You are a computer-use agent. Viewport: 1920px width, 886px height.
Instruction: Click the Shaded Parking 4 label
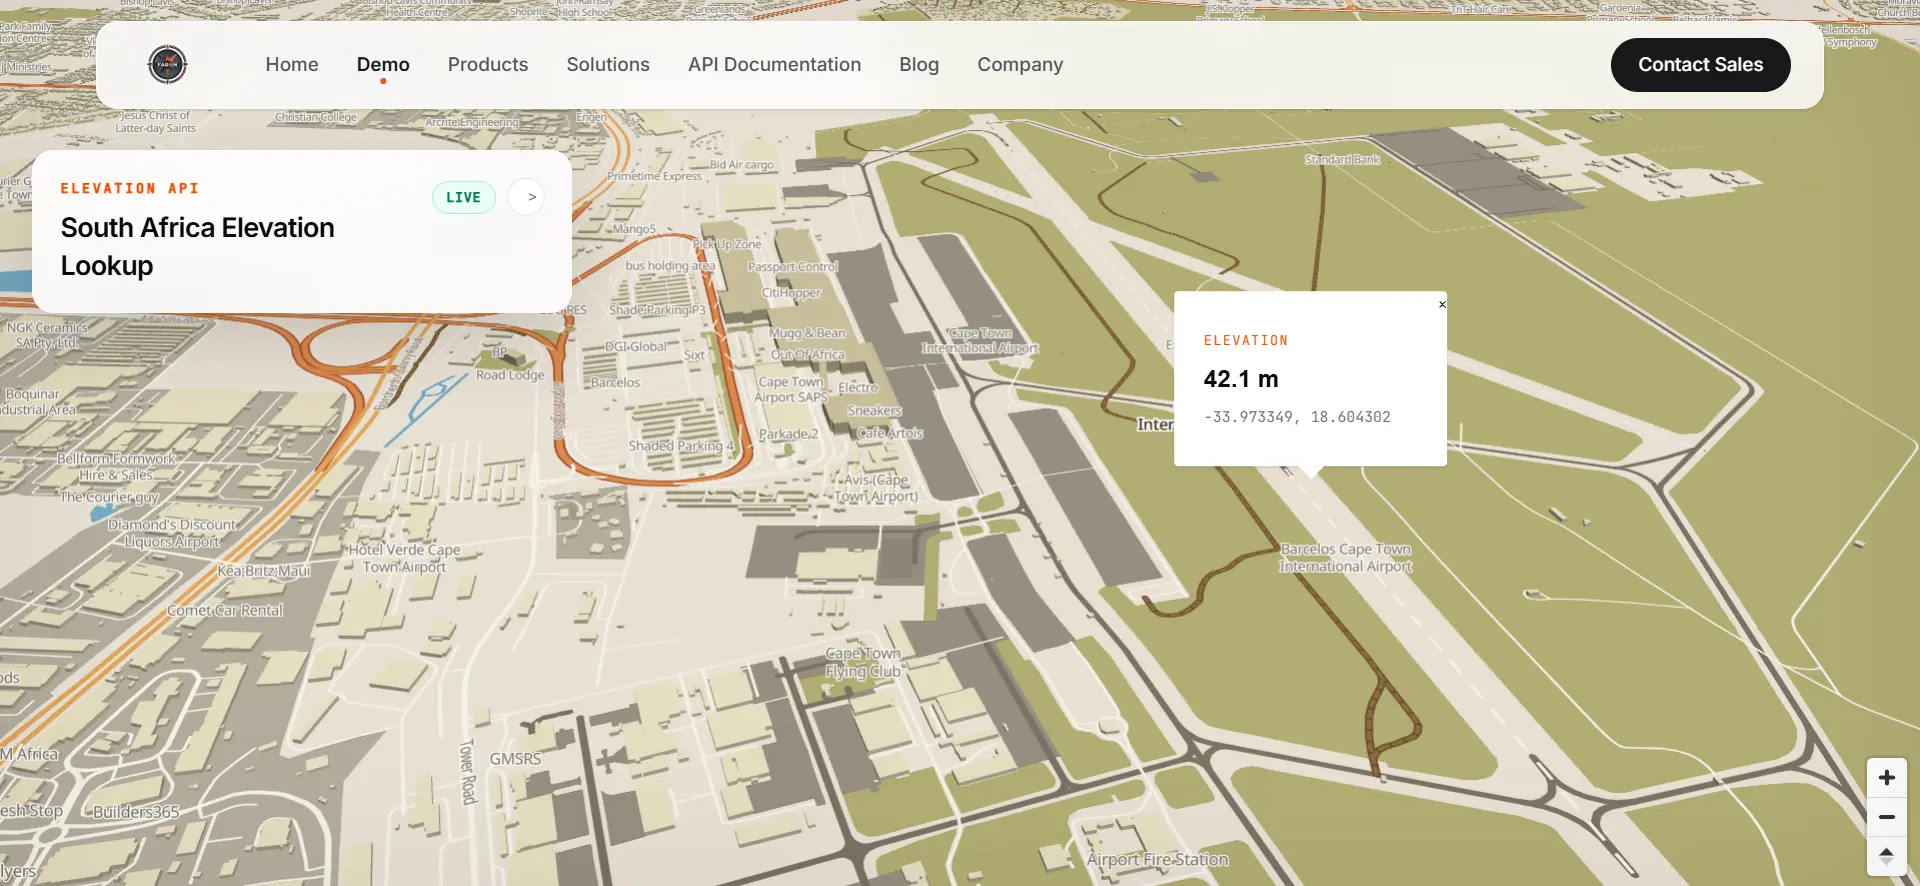point(681,446)
